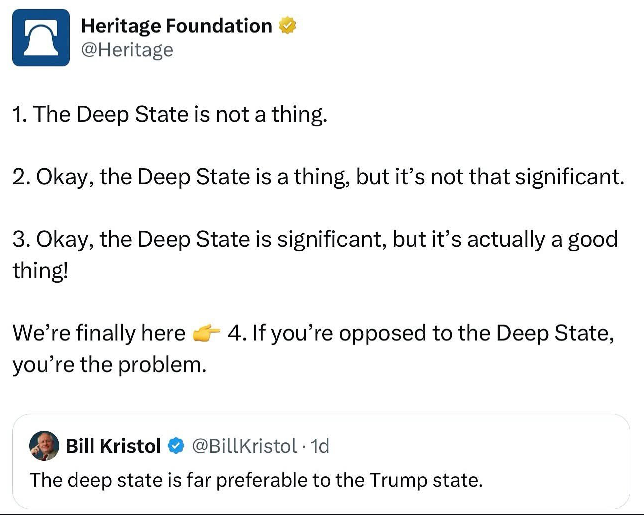This screenshot has width=644, height=515.
Task: Click the word "thing!" on the wrapped line
Action: [40, 270]
